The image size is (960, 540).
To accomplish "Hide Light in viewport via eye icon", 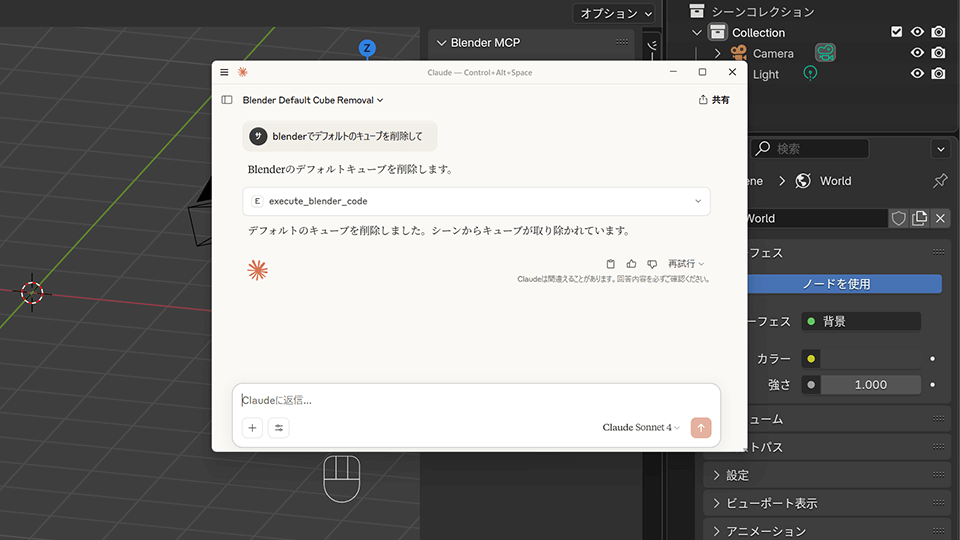I will 917,73.
